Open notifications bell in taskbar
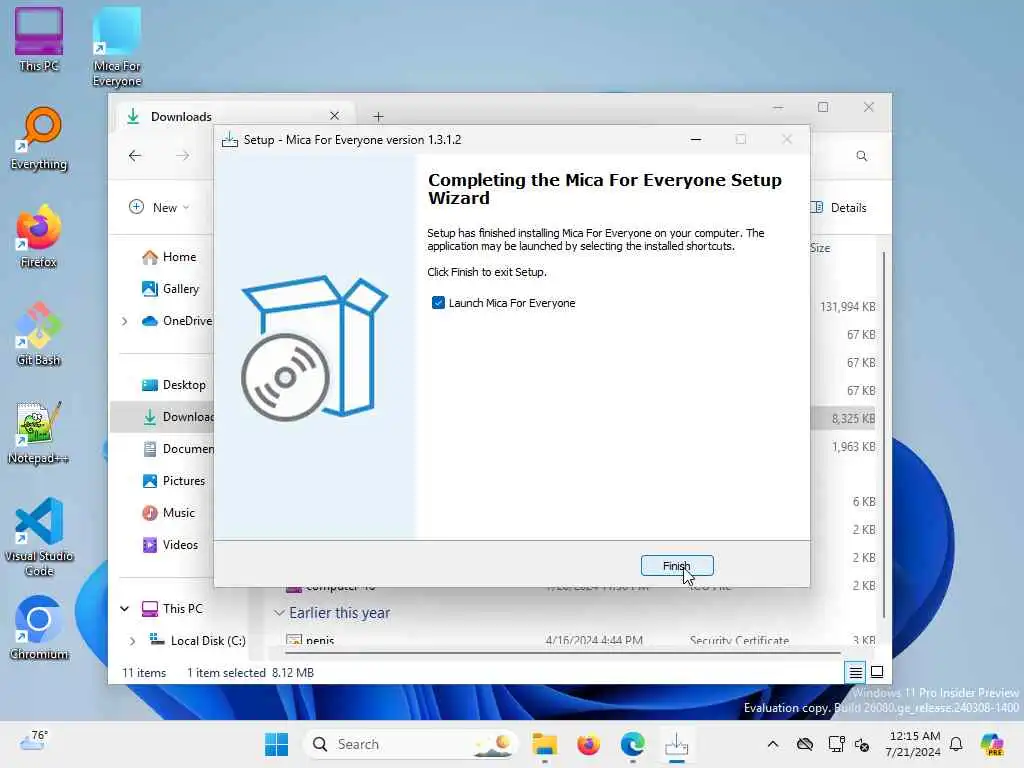 [x=956, y=744]
